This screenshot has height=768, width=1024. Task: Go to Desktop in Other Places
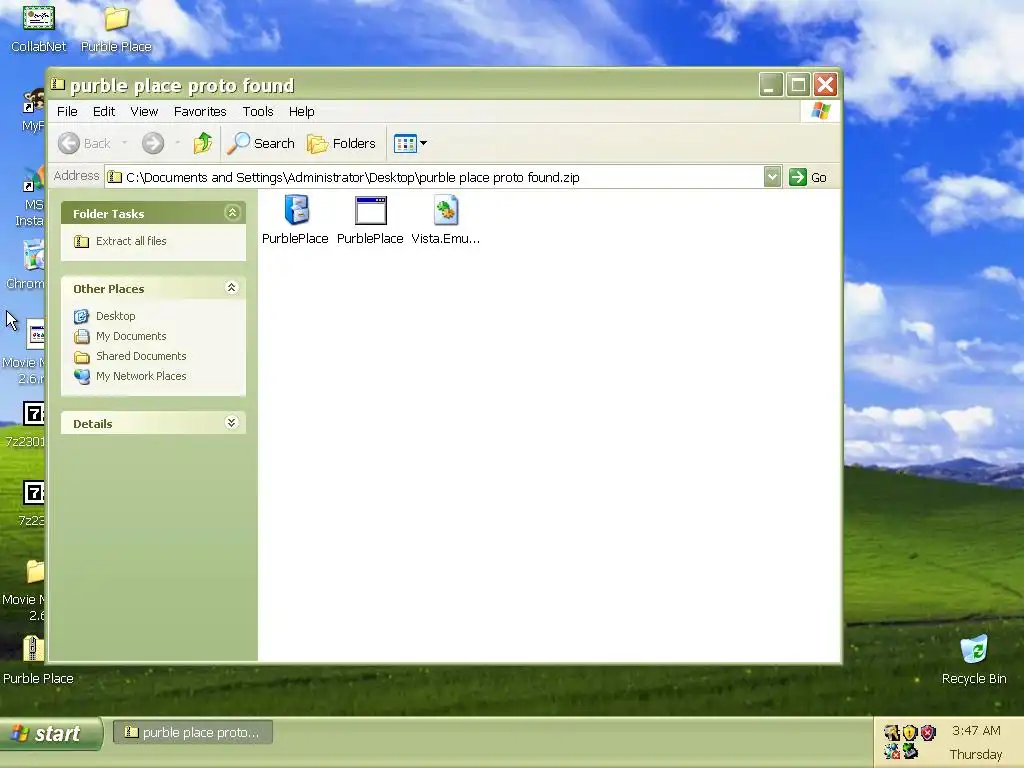click(116, 316)
